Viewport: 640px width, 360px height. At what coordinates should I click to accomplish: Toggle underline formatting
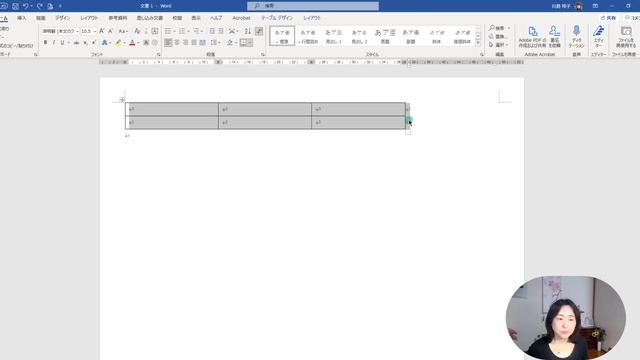point(62,42)
